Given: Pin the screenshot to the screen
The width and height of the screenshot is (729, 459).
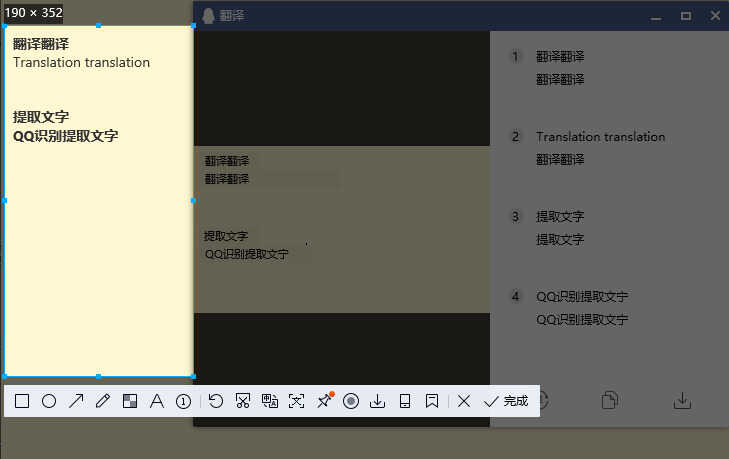Looking at the screenshot, I should tap(324, 400).
